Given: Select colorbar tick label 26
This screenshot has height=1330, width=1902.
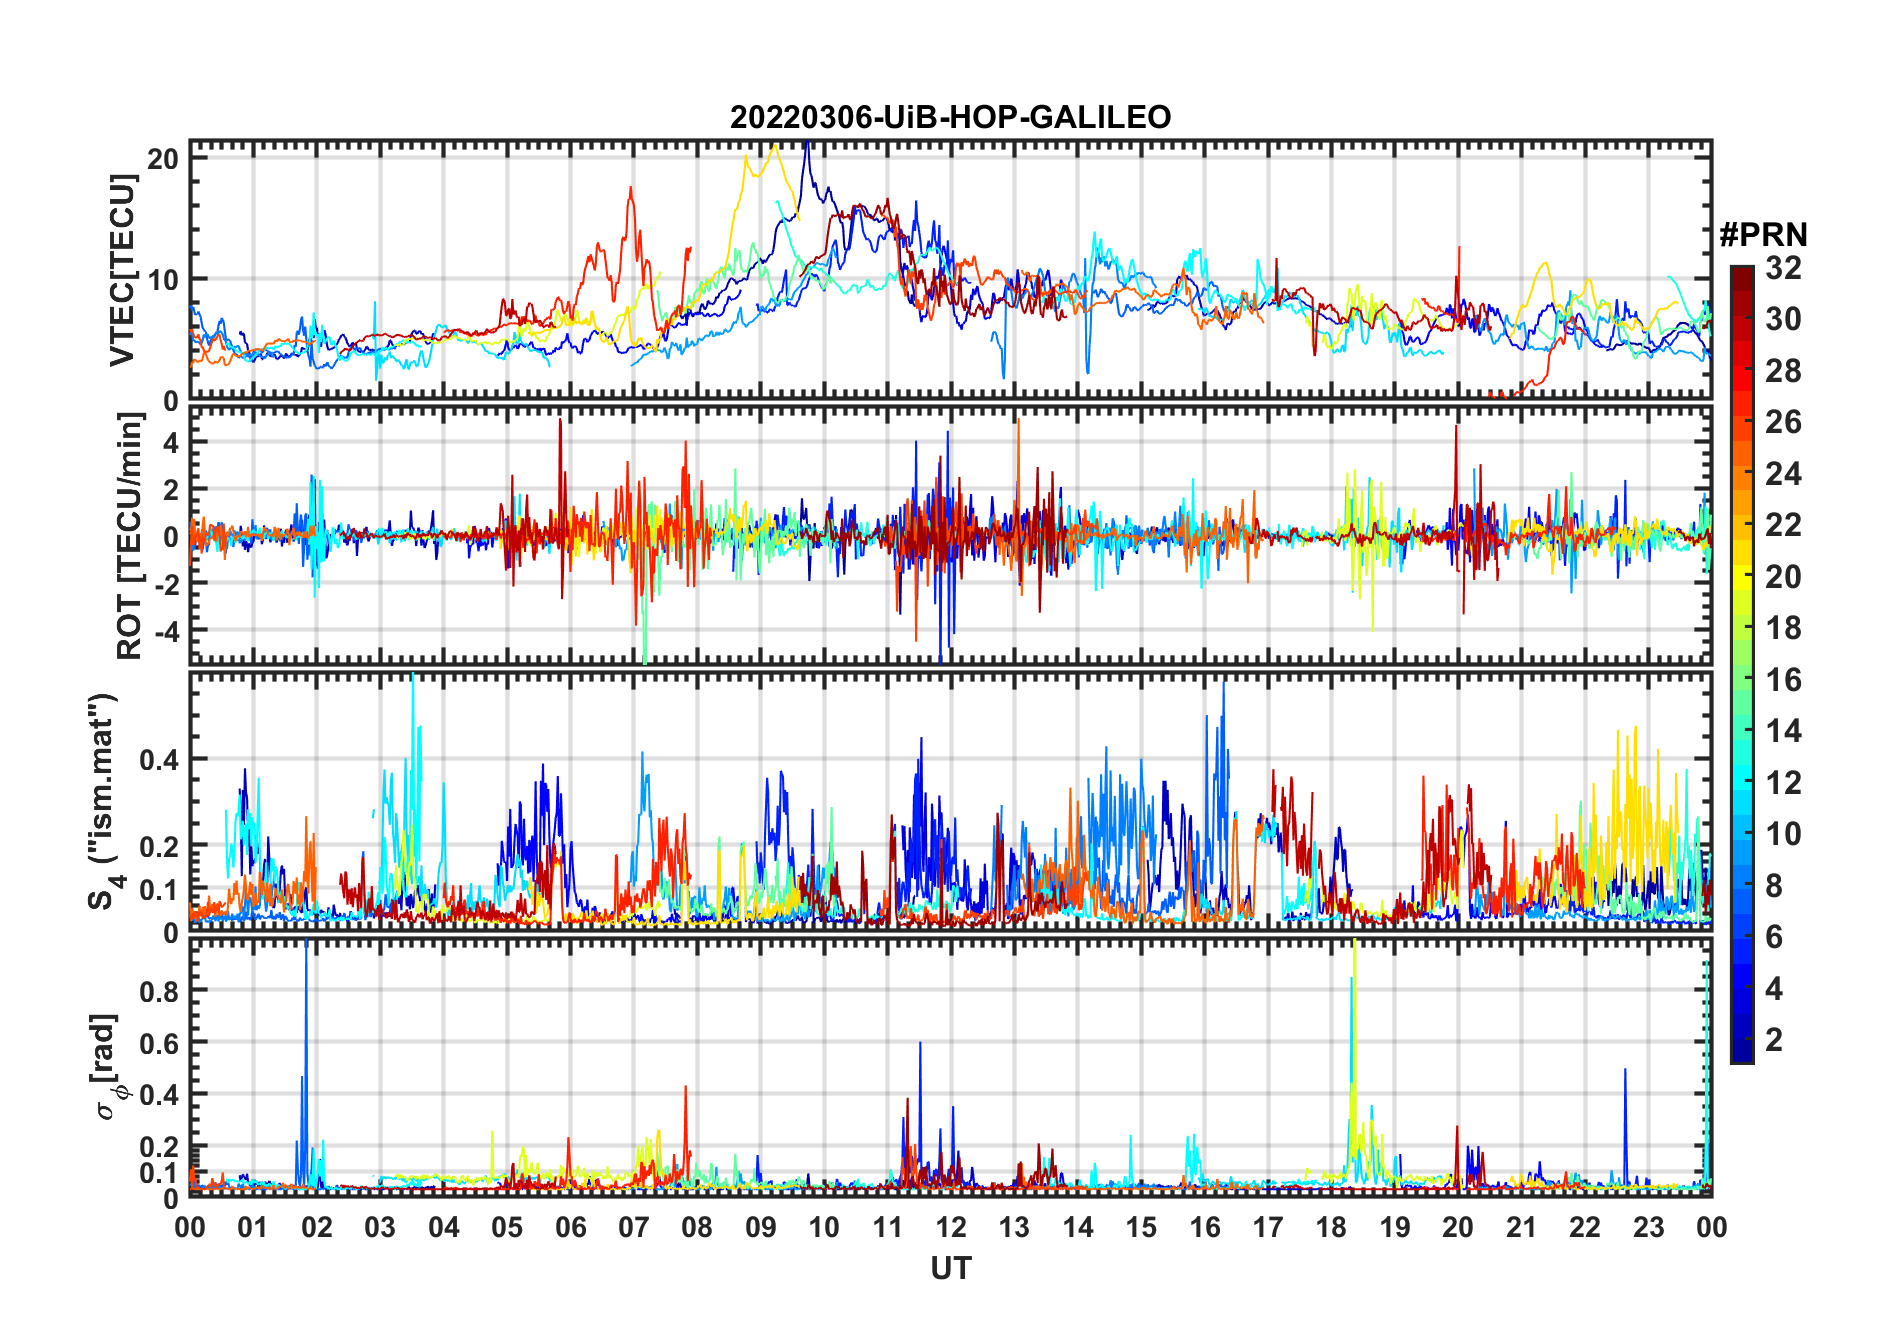Looking at the screenshot, I should point(1783,422).
